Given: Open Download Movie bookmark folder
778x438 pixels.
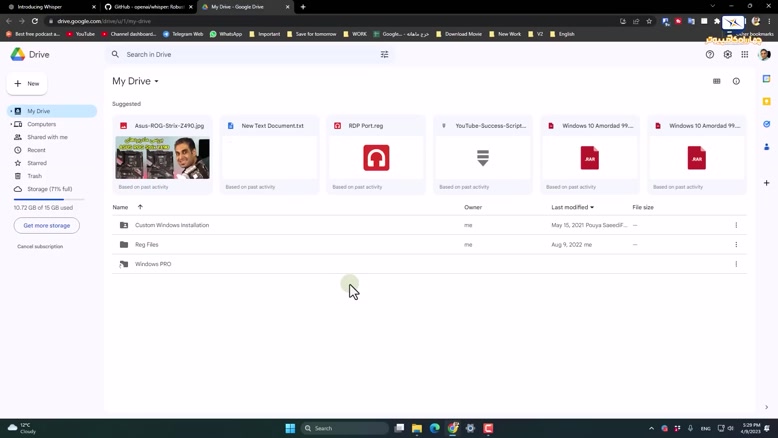Looking at the screenshot, I should point(458,34).
